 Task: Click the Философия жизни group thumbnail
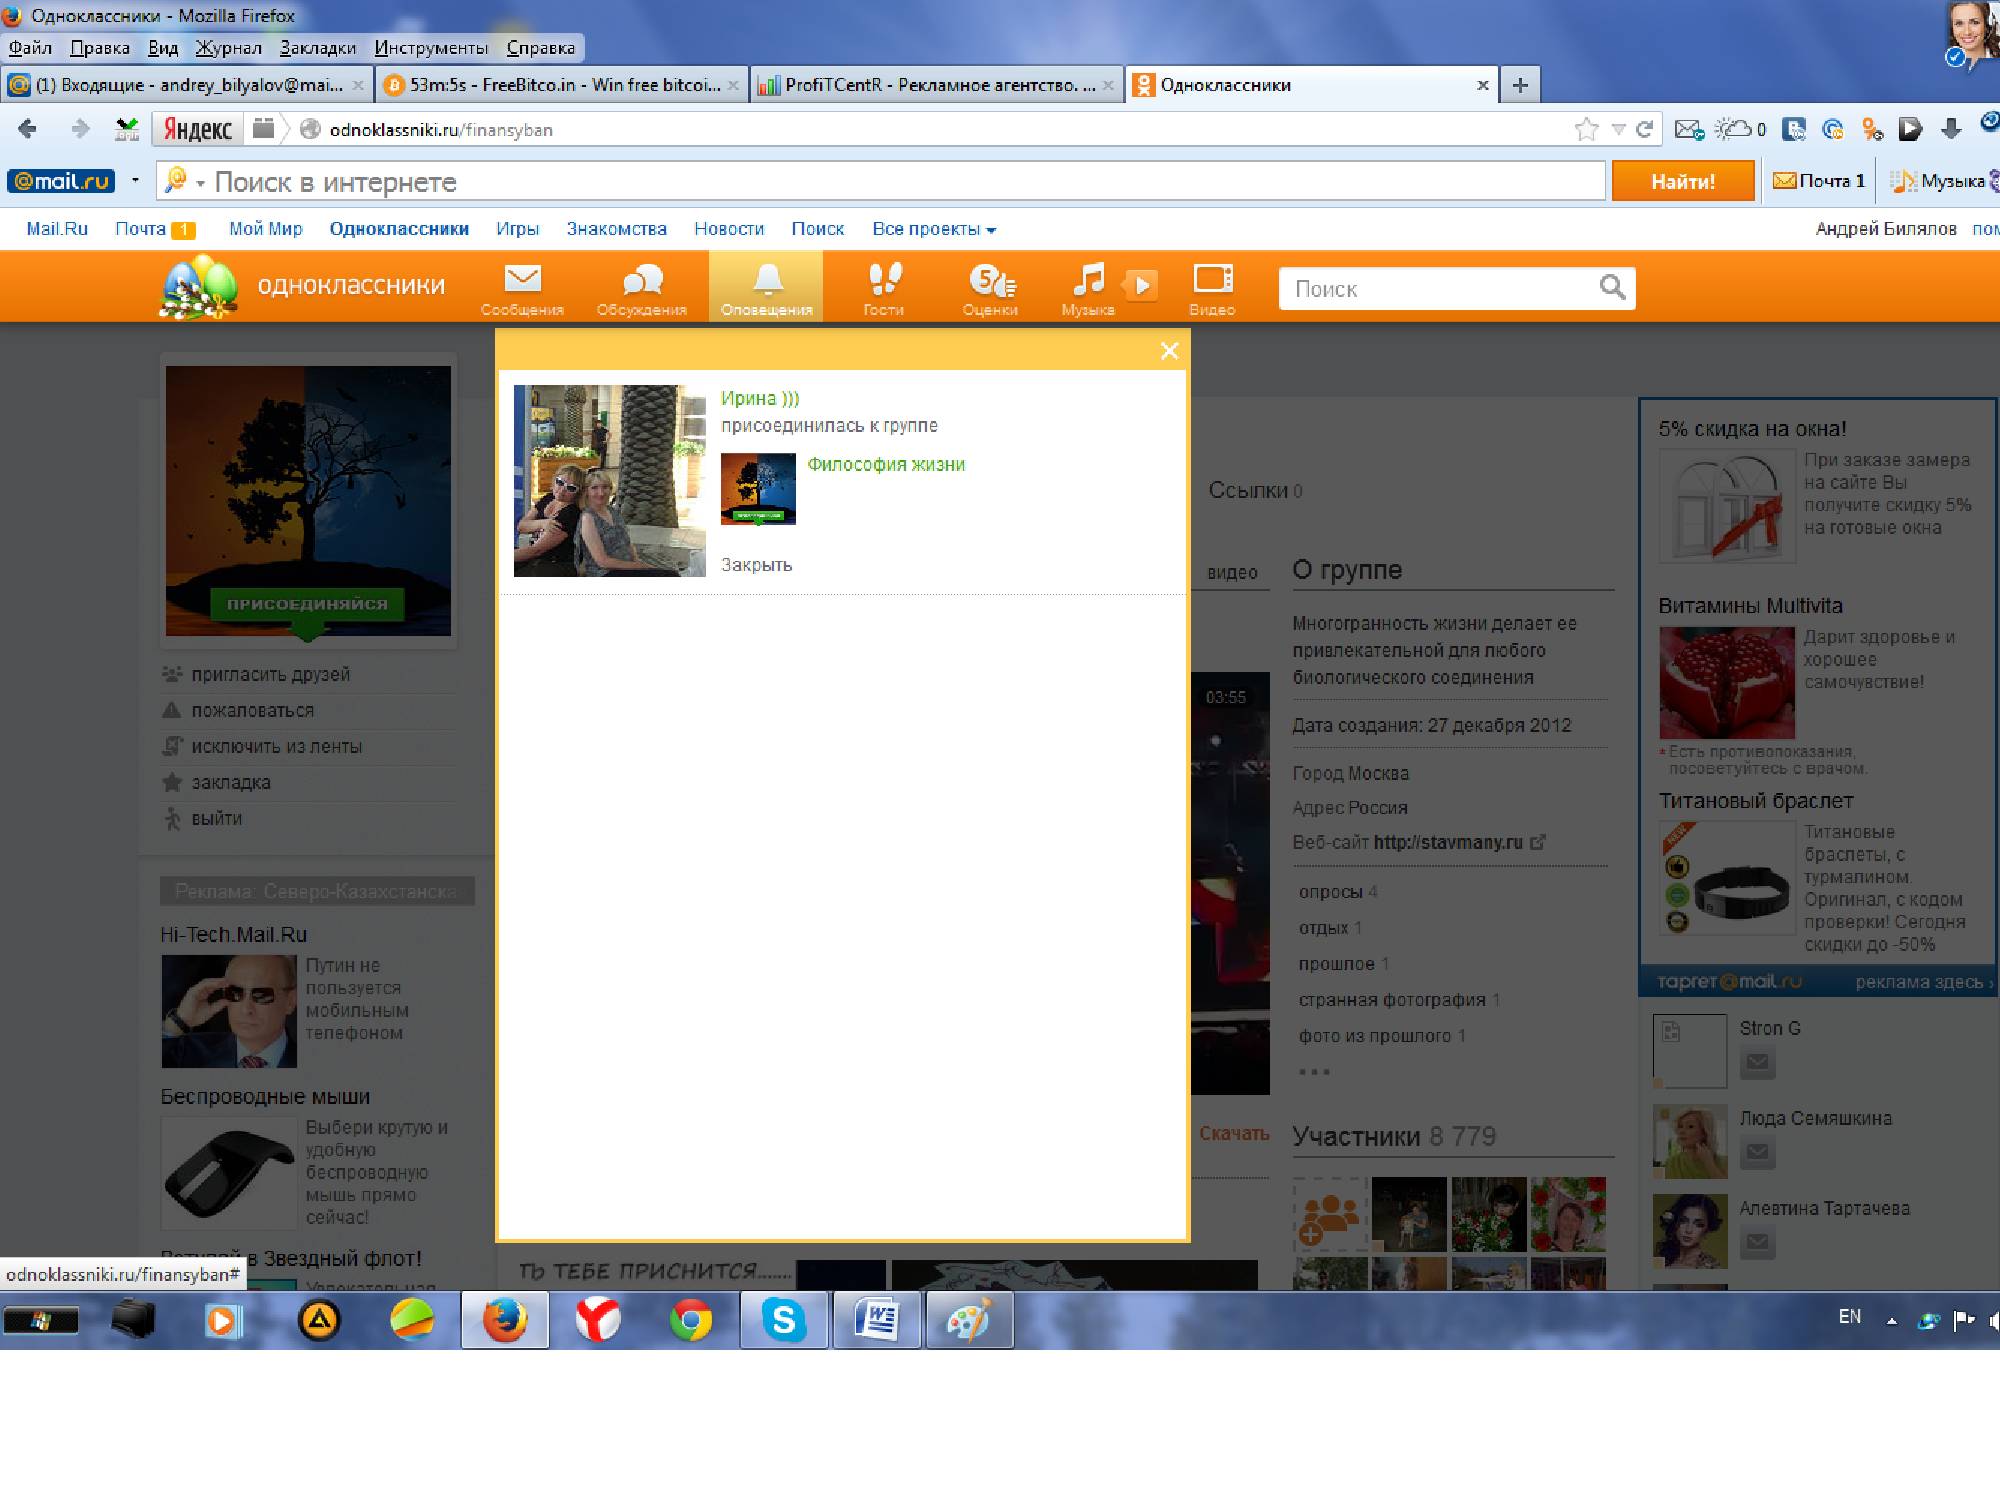758,489
